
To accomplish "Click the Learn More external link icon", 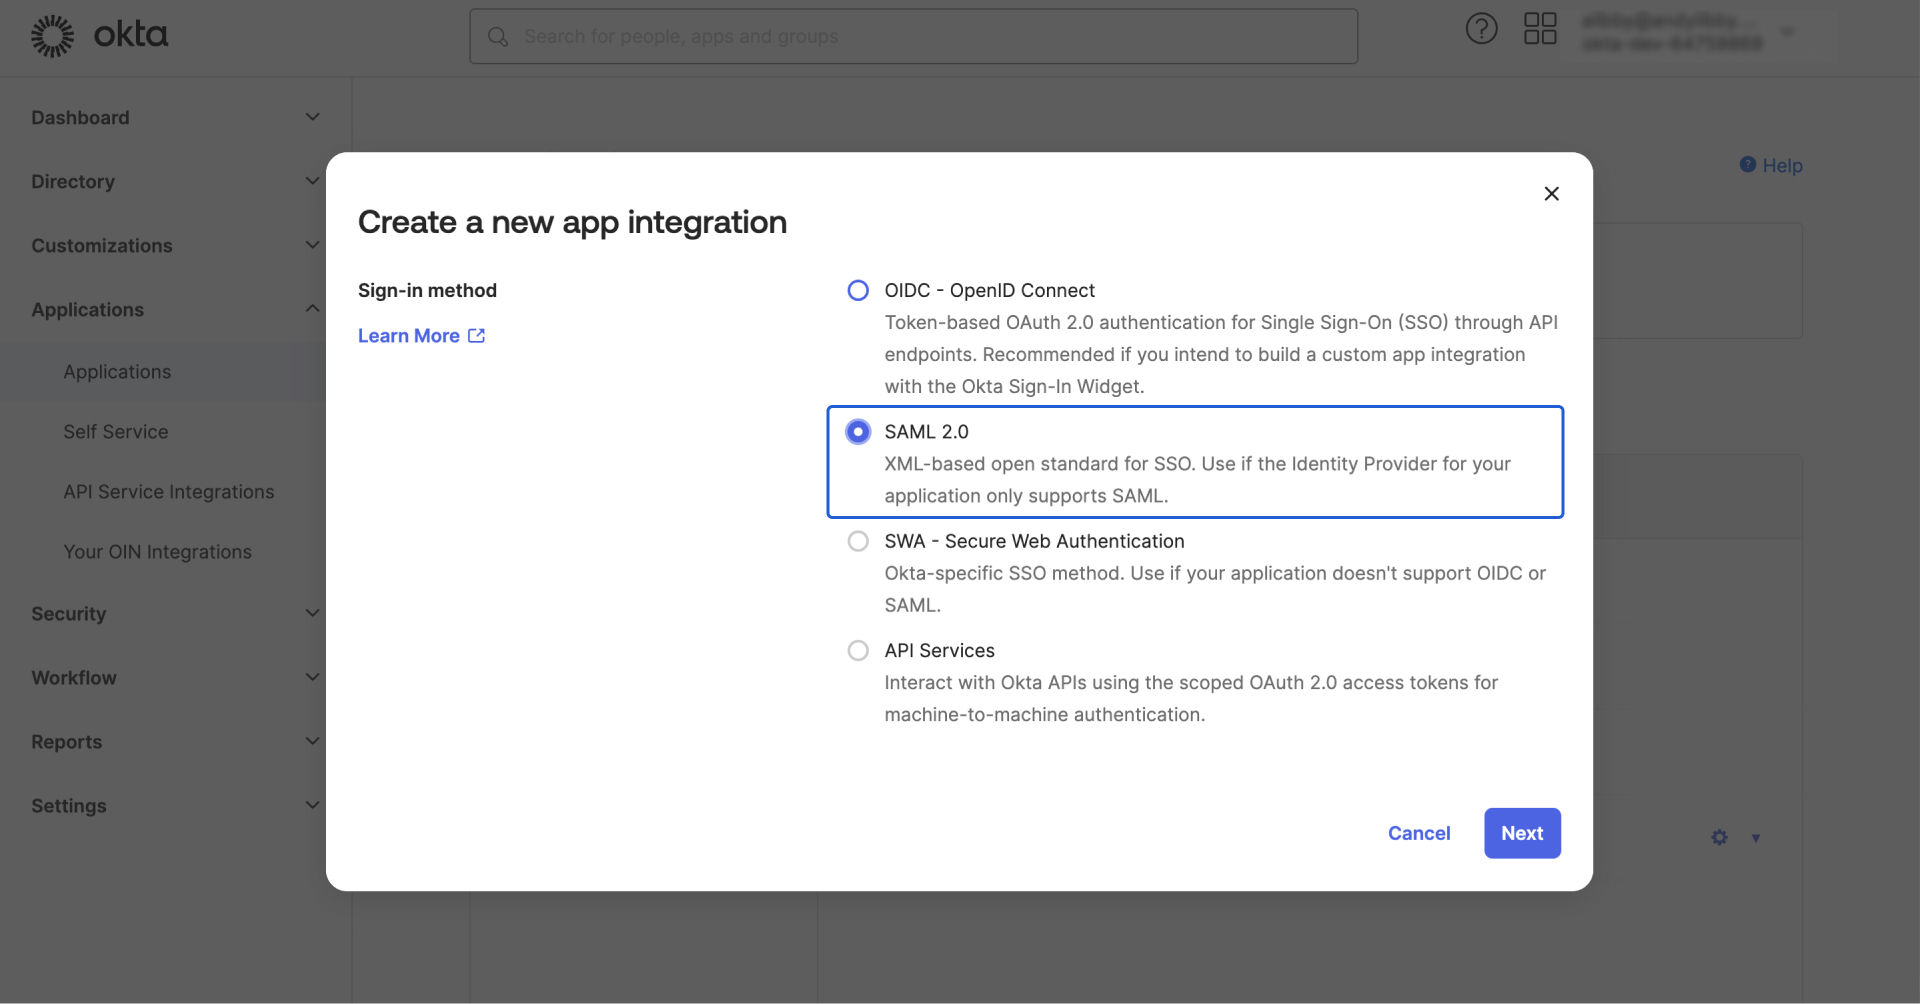I will [477, 336].
